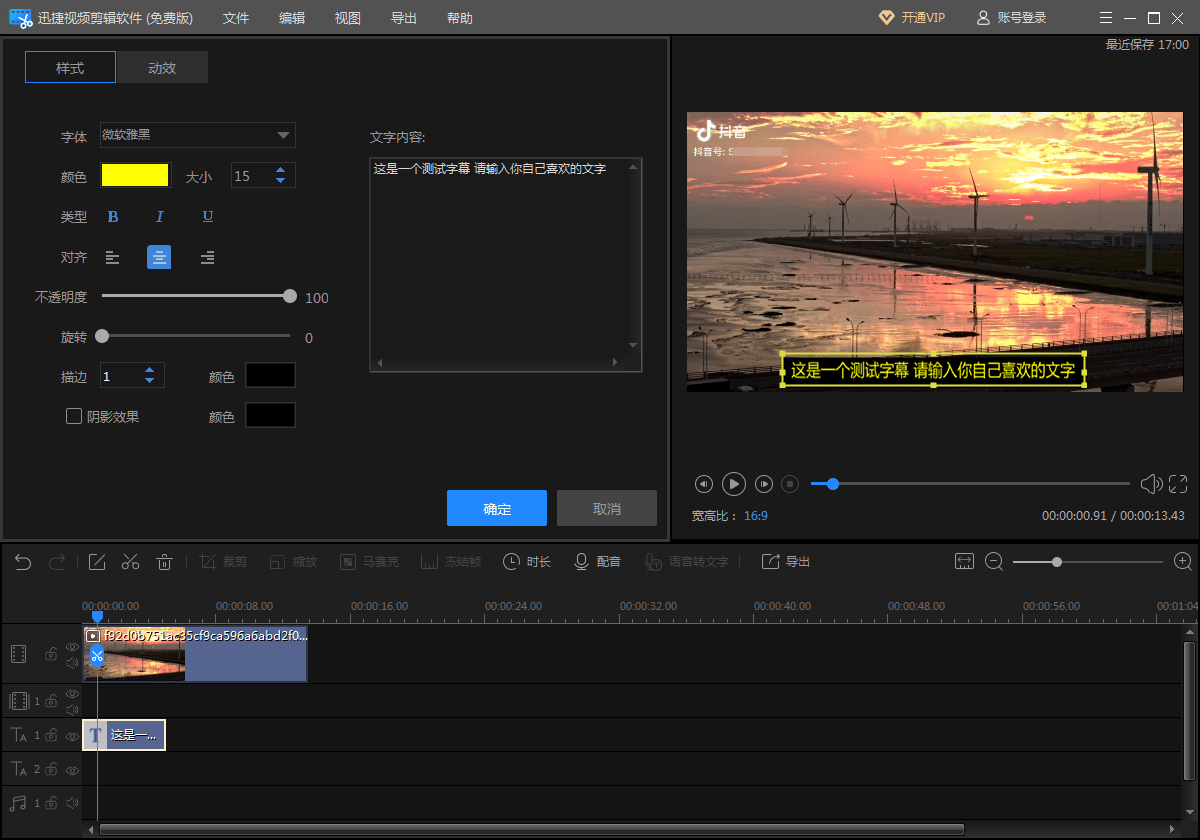This screenshot has height=840, width=1200.
Task: Click the 阴影效果 shadow color swatch
Action: [271, 415]
